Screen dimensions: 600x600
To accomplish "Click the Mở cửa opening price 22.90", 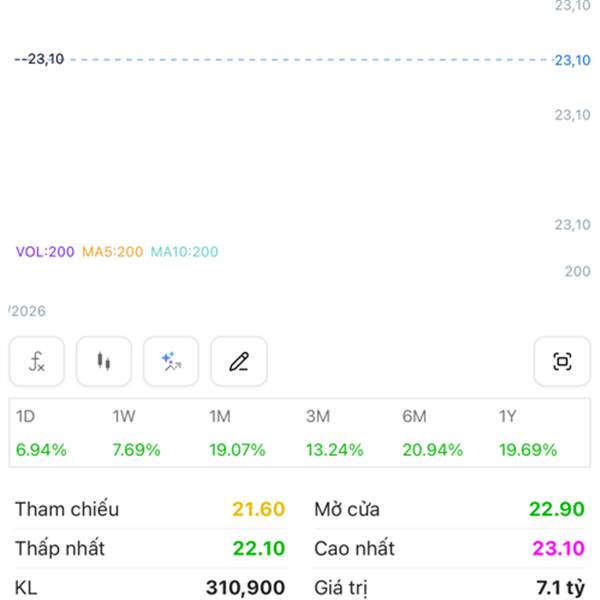I will 557,510.
